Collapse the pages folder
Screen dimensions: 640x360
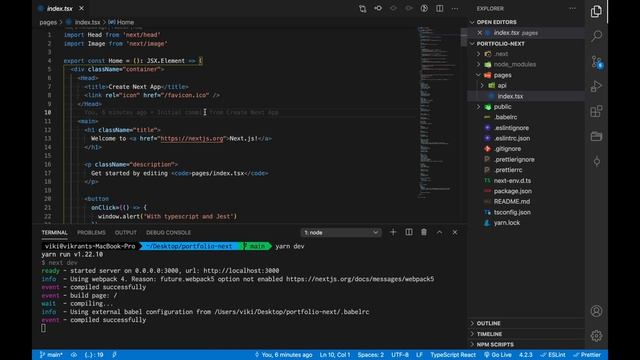click(479, 75)
